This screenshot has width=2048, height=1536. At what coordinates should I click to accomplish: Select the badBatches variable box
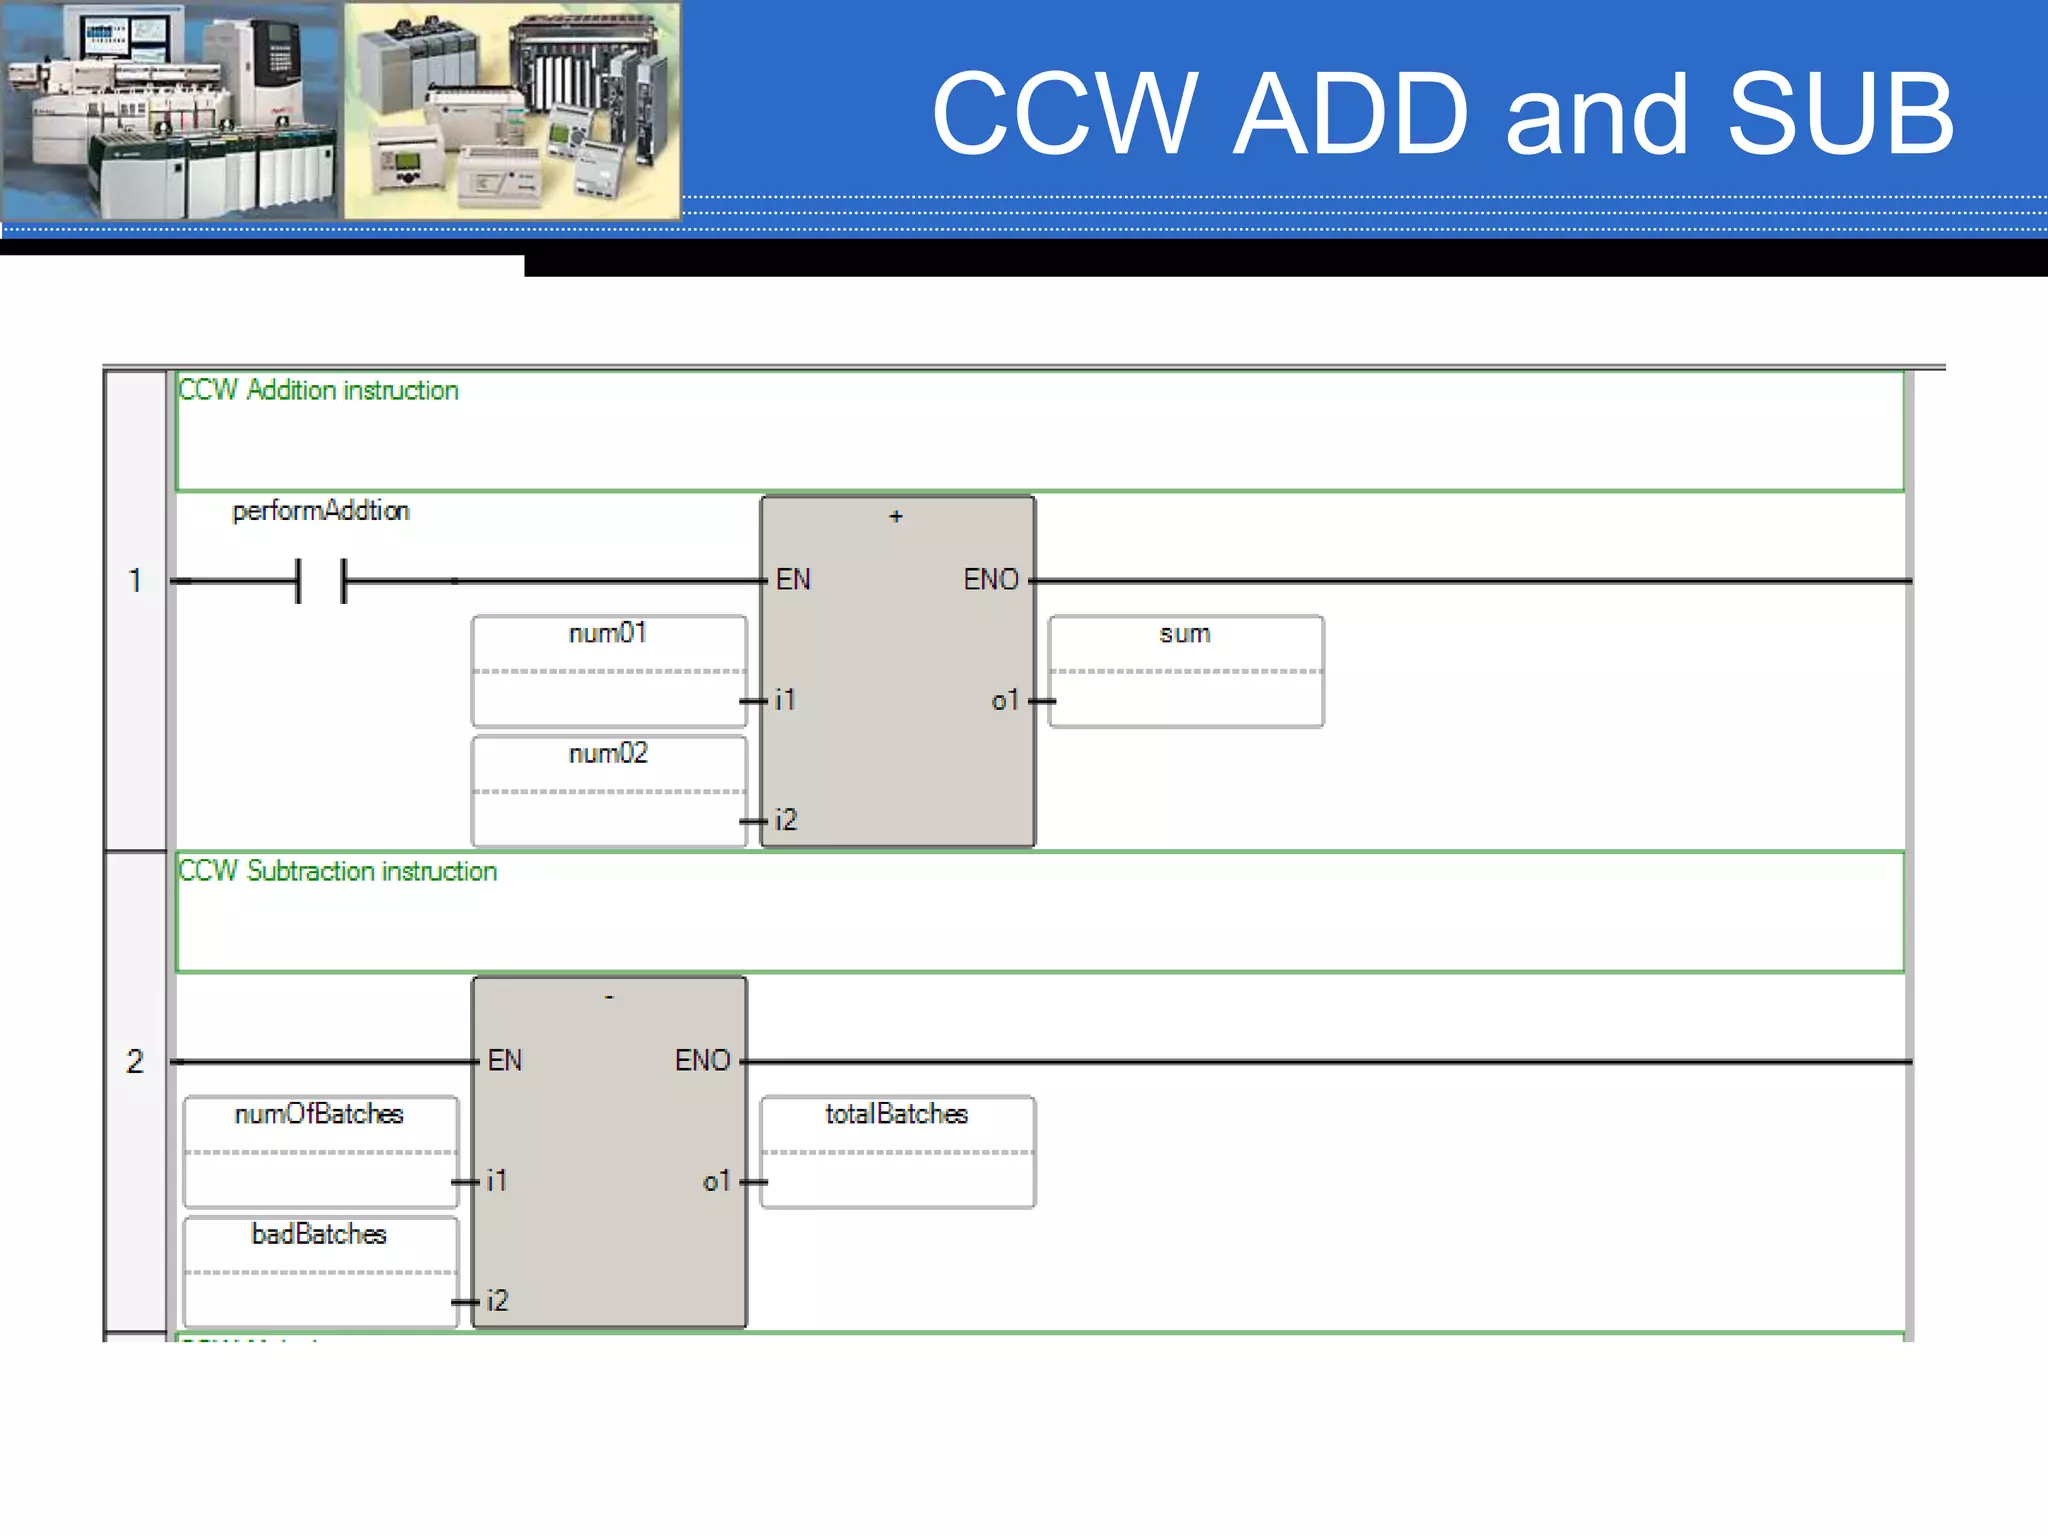tap(320, 1270)
